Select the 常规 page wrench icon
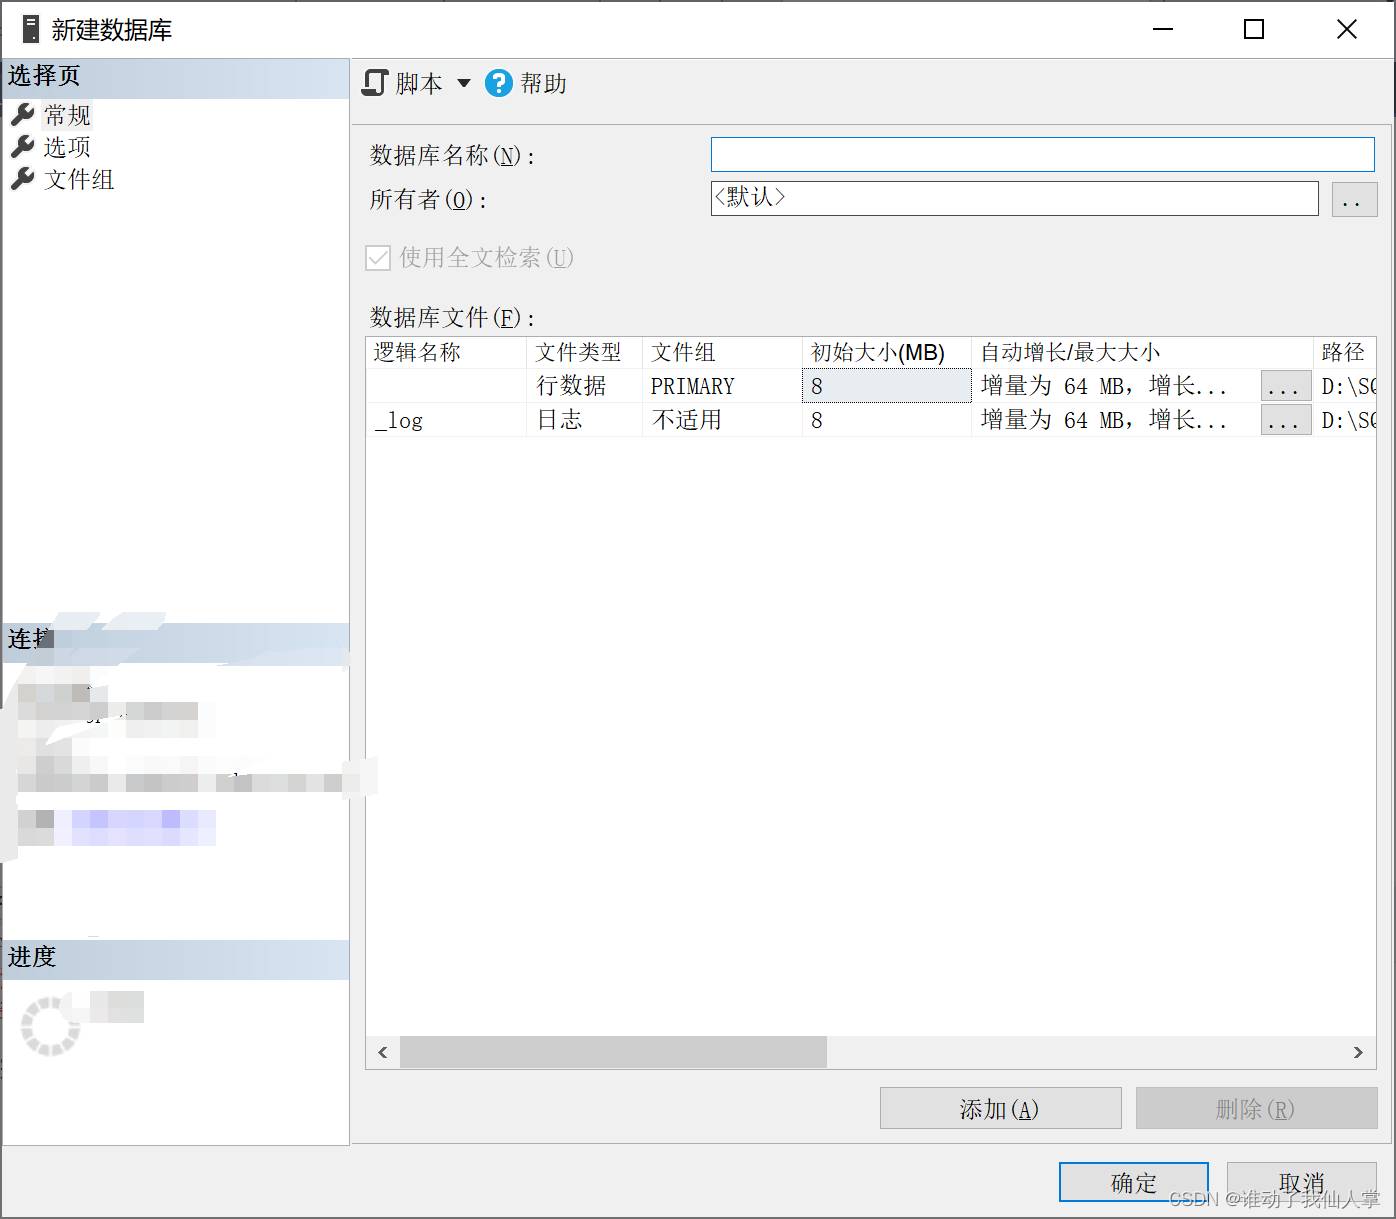The width and height of the screenshot is (1396, 1219). [x=23, y=115]
